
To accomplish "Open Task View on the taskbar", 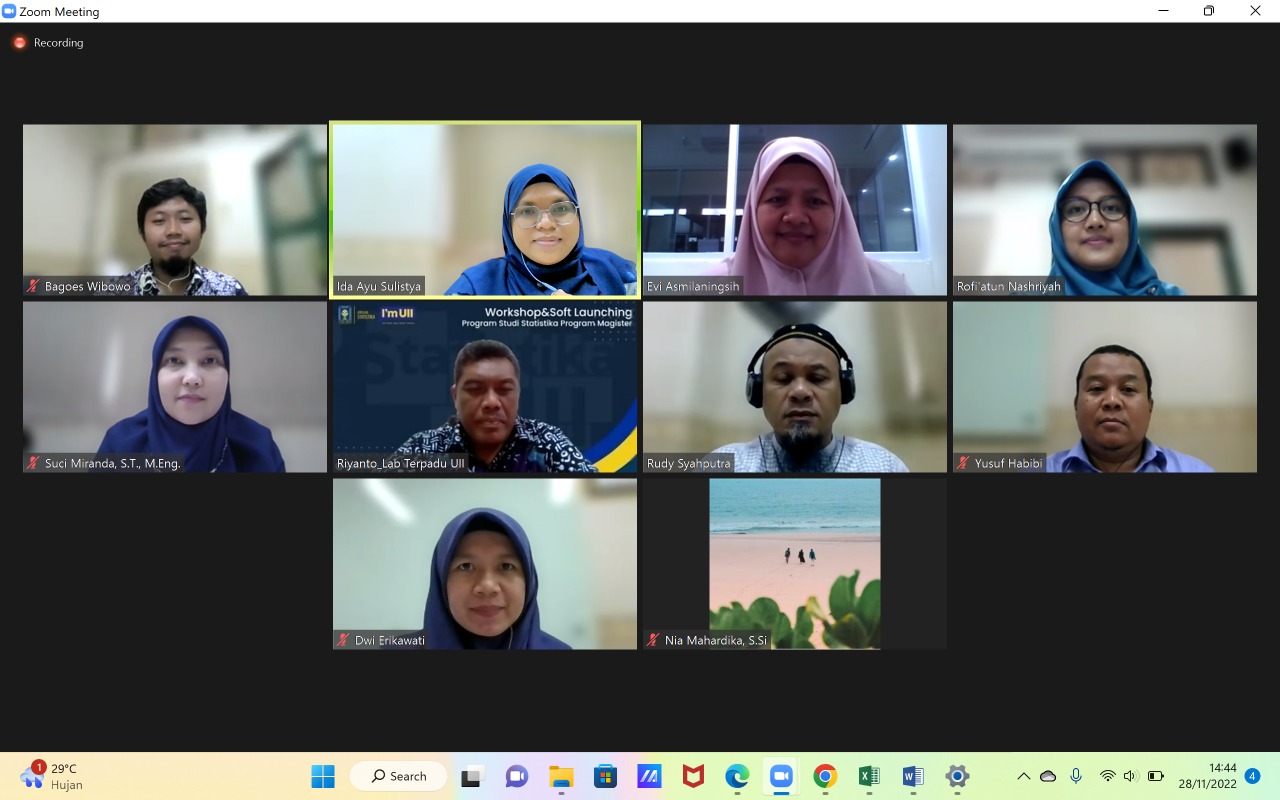I will click(x=471, y=776).
